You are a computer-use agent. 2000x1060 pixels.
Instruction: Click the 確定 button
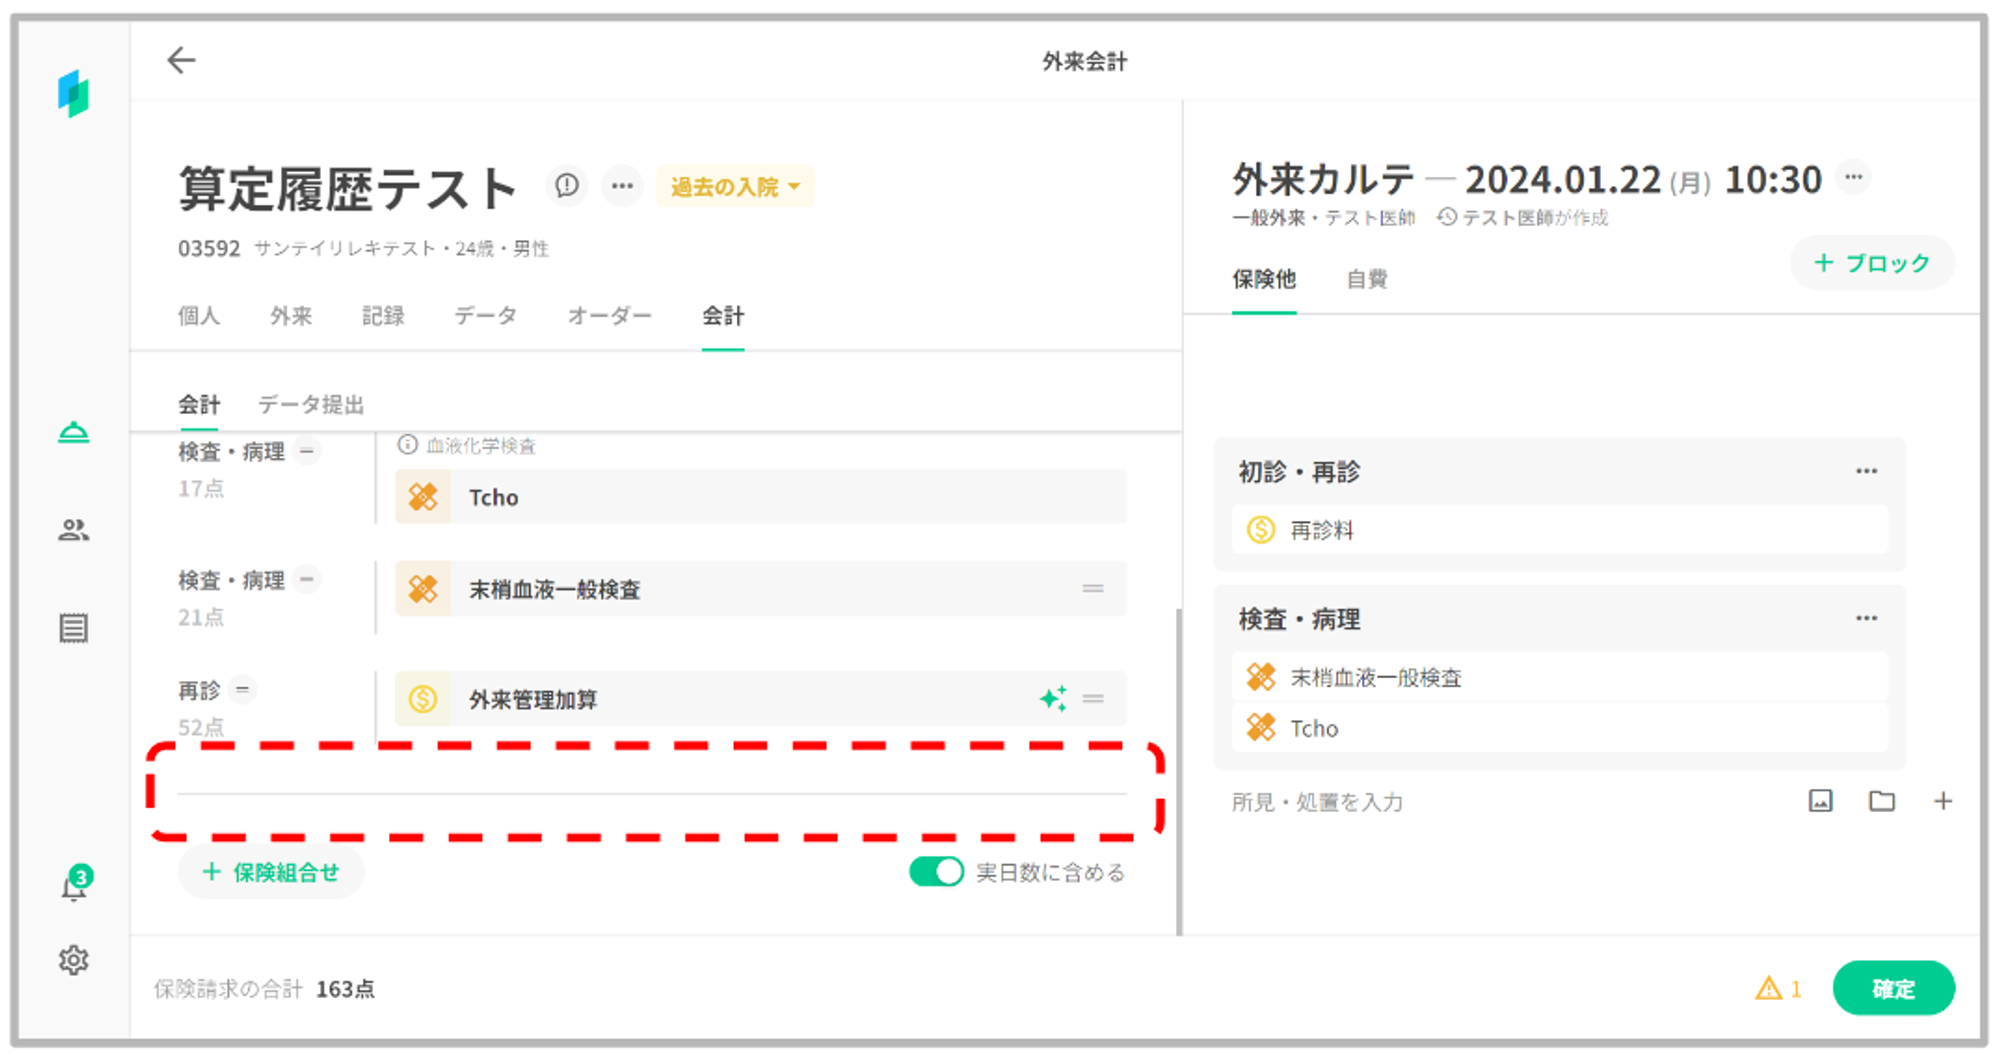pos(1893,989)
